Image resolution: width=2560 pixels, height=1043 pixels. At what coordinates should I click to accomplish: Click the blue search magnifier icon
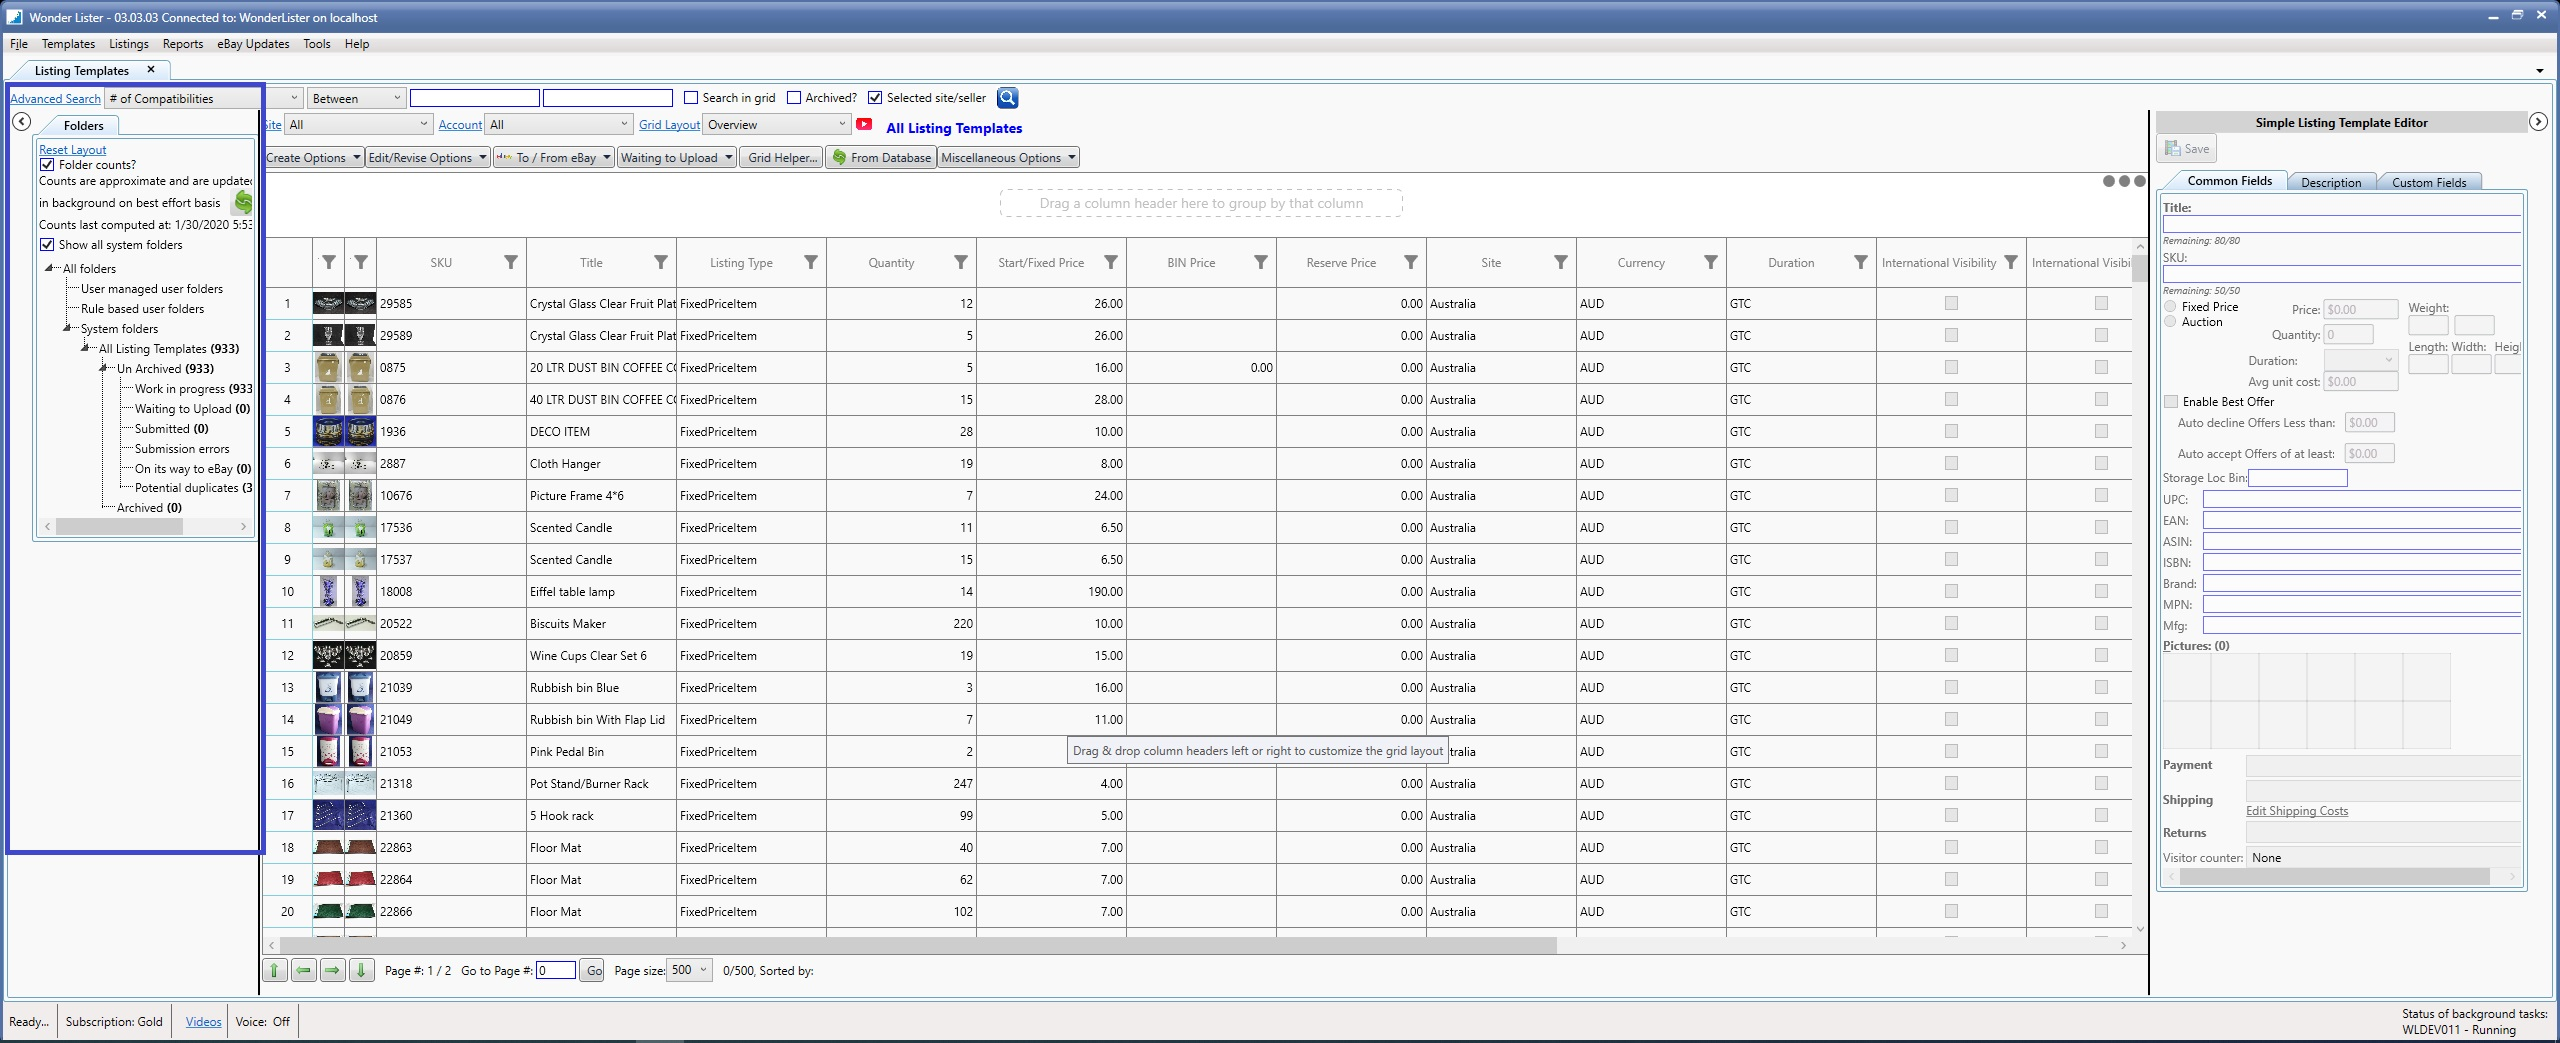1007,98
